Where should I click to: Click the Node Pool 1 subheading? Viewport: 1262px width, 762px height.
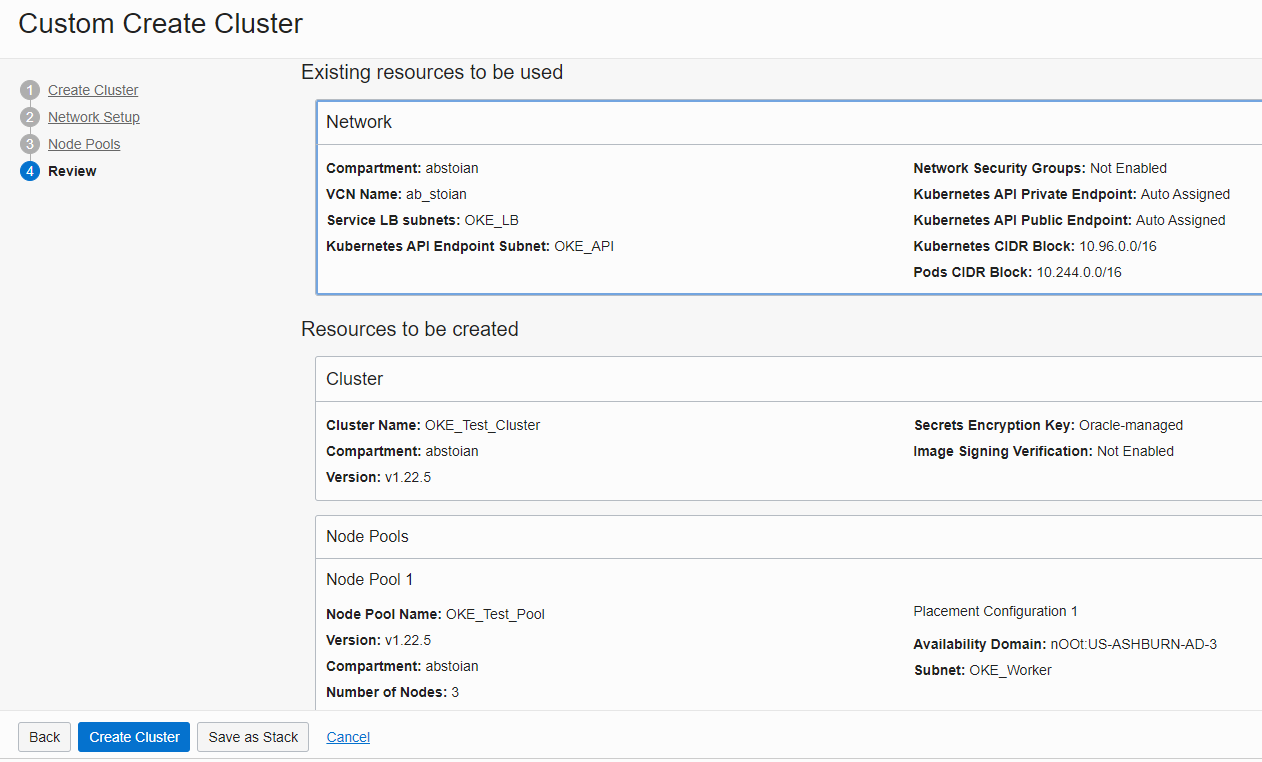point(369,579)
